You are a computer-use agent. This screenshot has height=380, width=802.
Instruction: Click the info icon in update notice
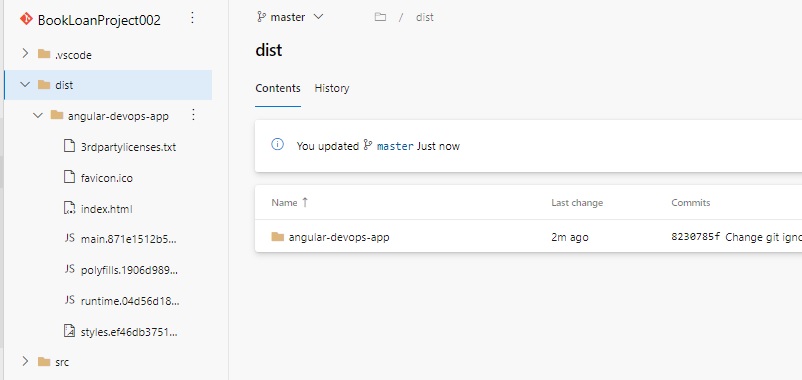pos(277,144)
